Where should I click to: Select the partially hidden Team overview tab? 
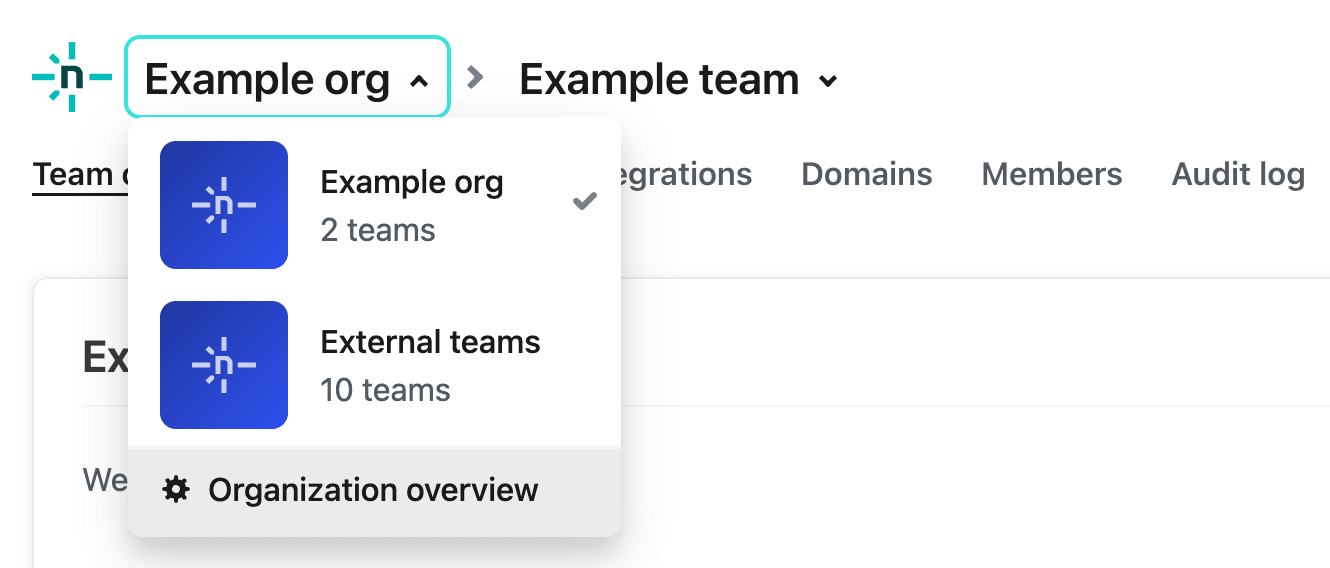click(80, 174)
